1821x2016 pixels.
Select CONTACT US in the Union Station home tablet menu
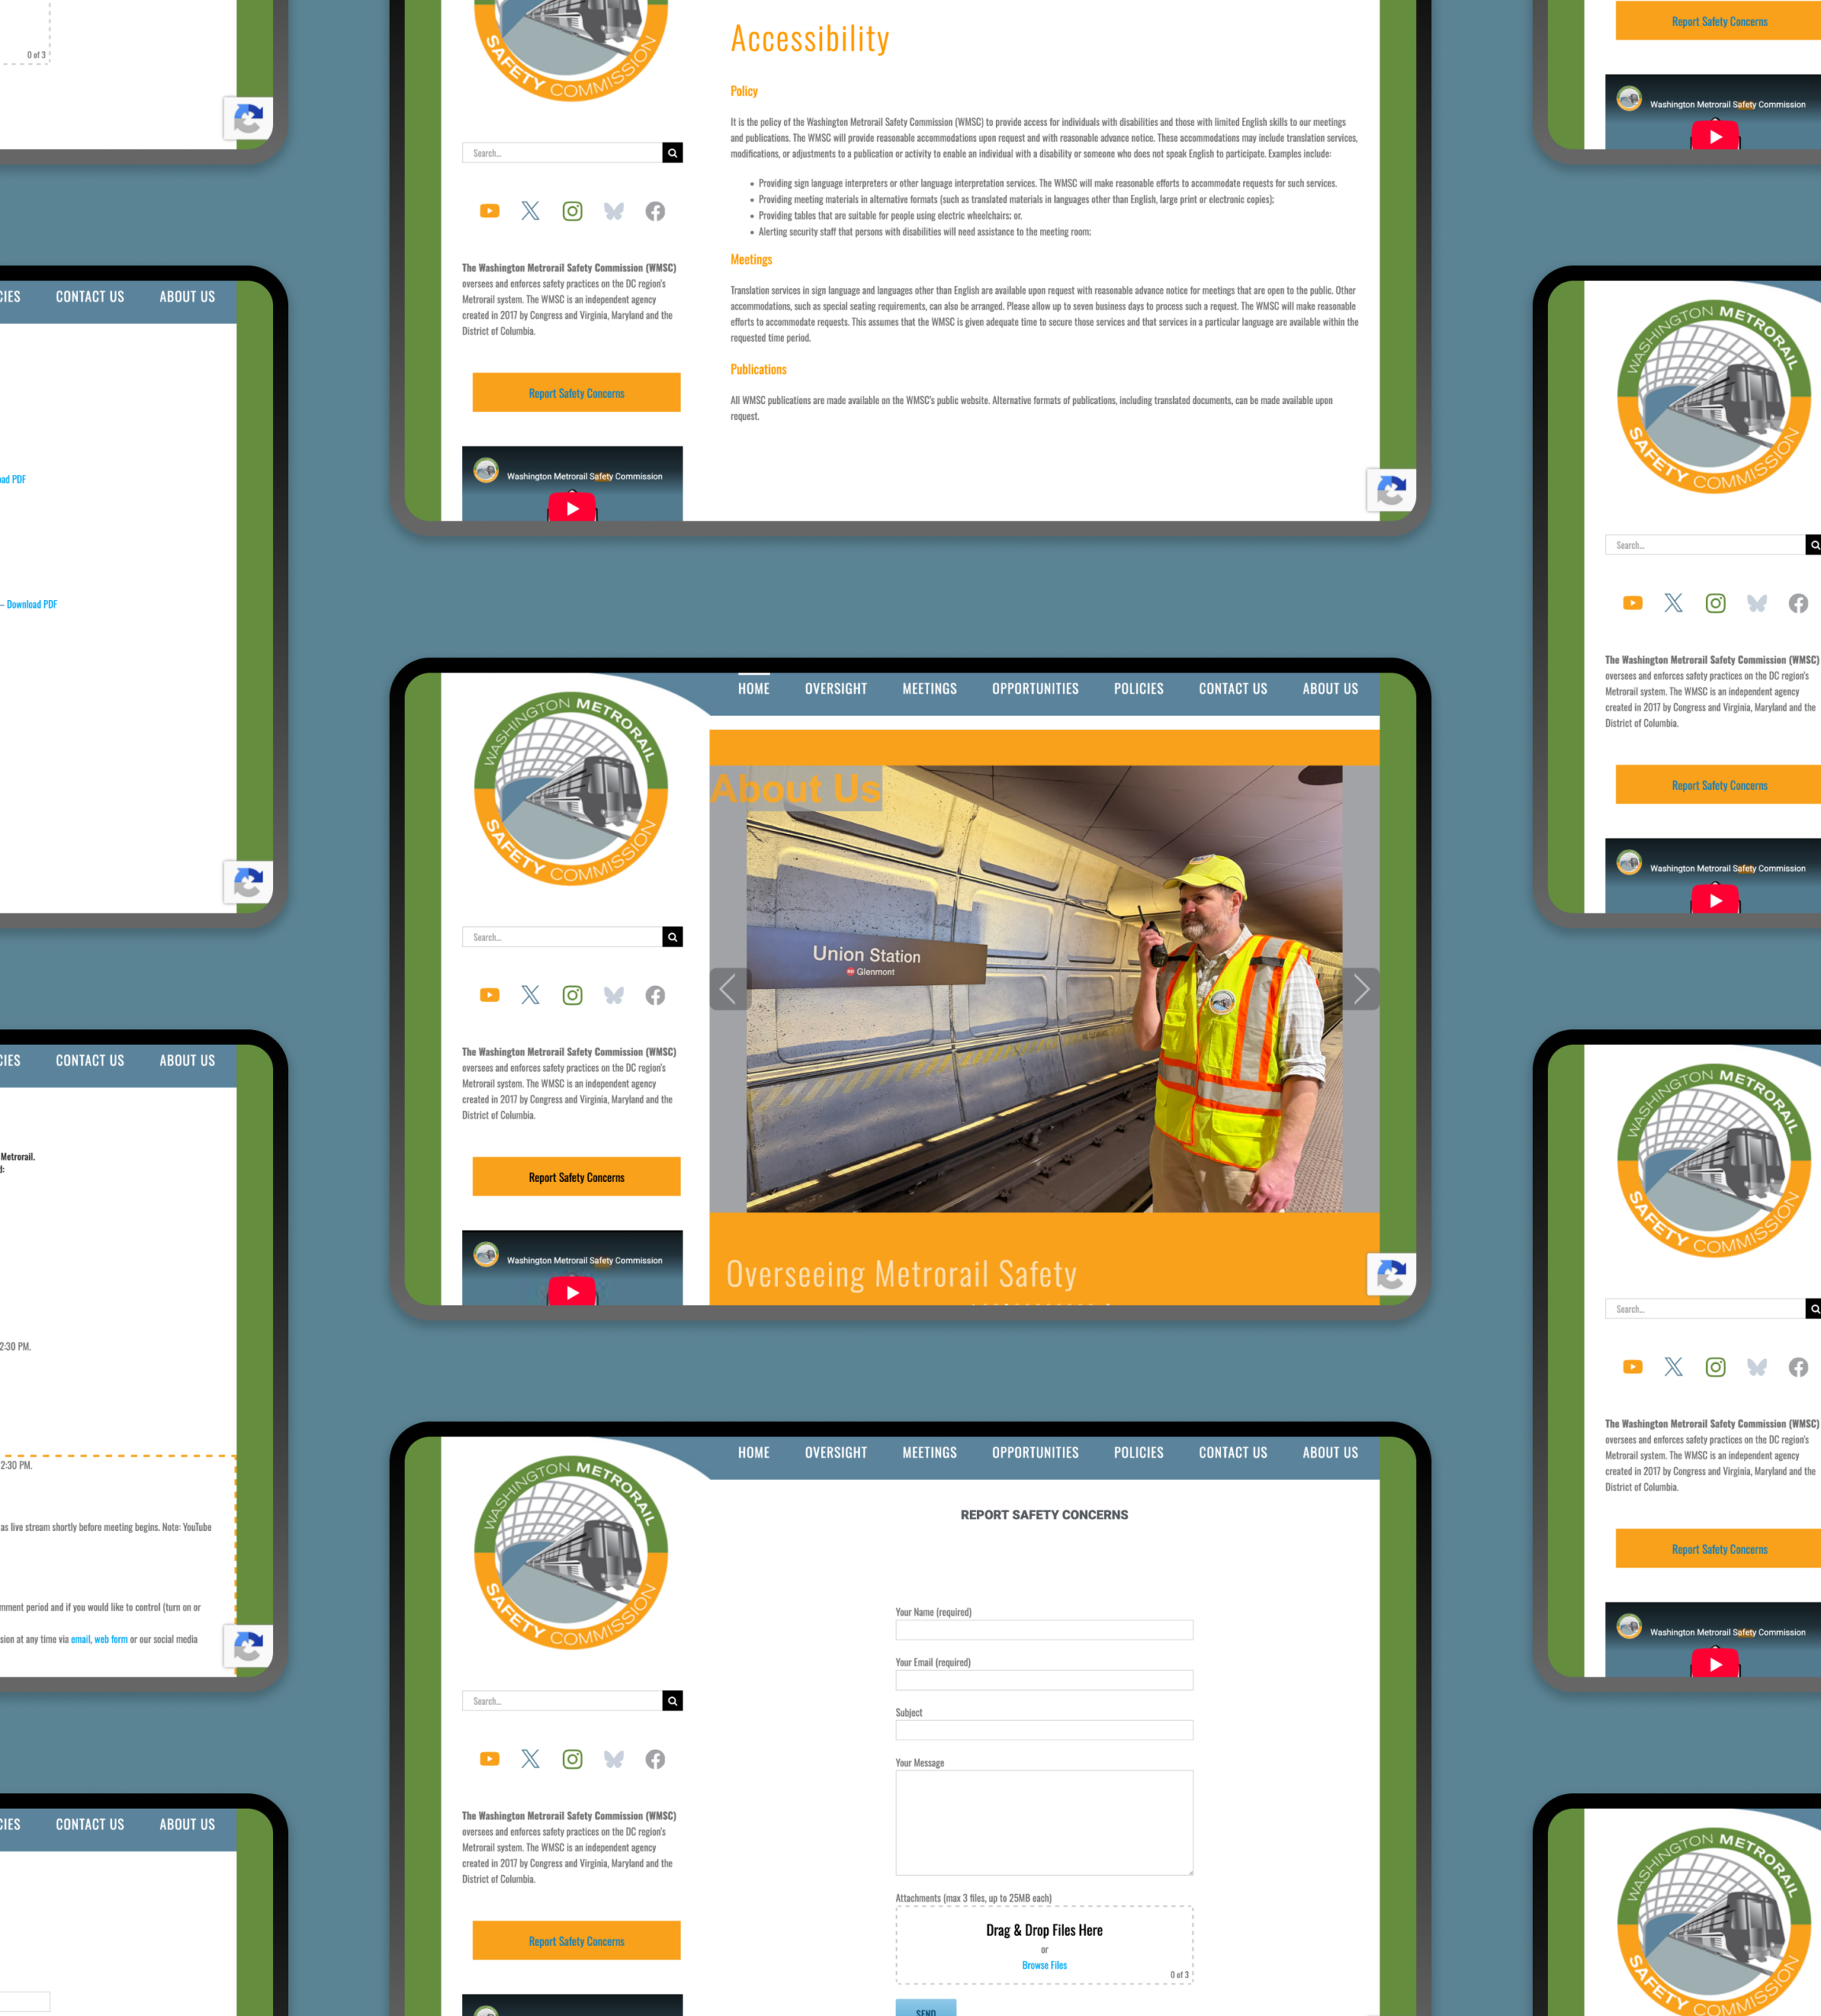coord(1233,689)
